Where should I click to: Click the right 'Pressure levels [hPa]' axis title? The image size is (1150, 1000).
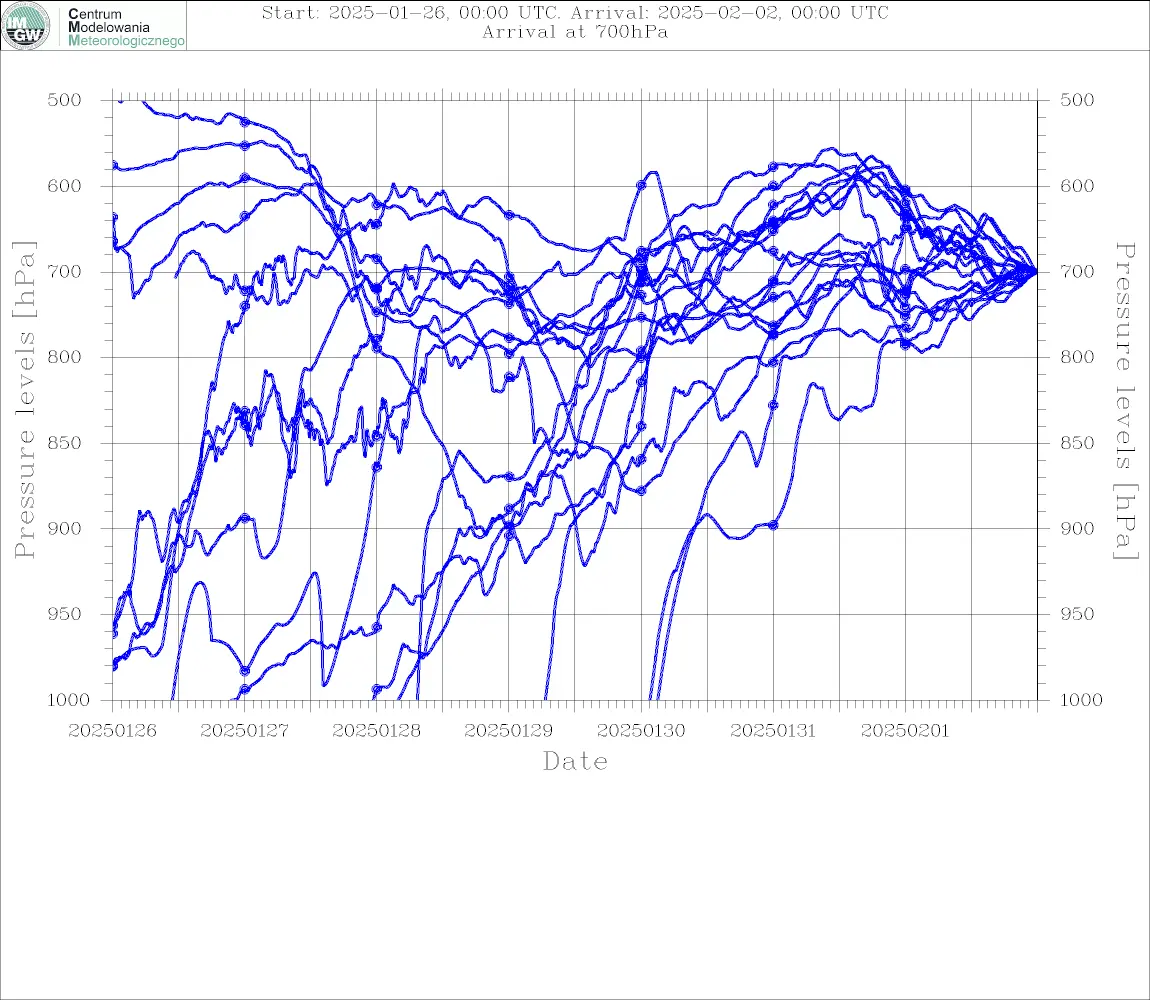coord(1125,401)
